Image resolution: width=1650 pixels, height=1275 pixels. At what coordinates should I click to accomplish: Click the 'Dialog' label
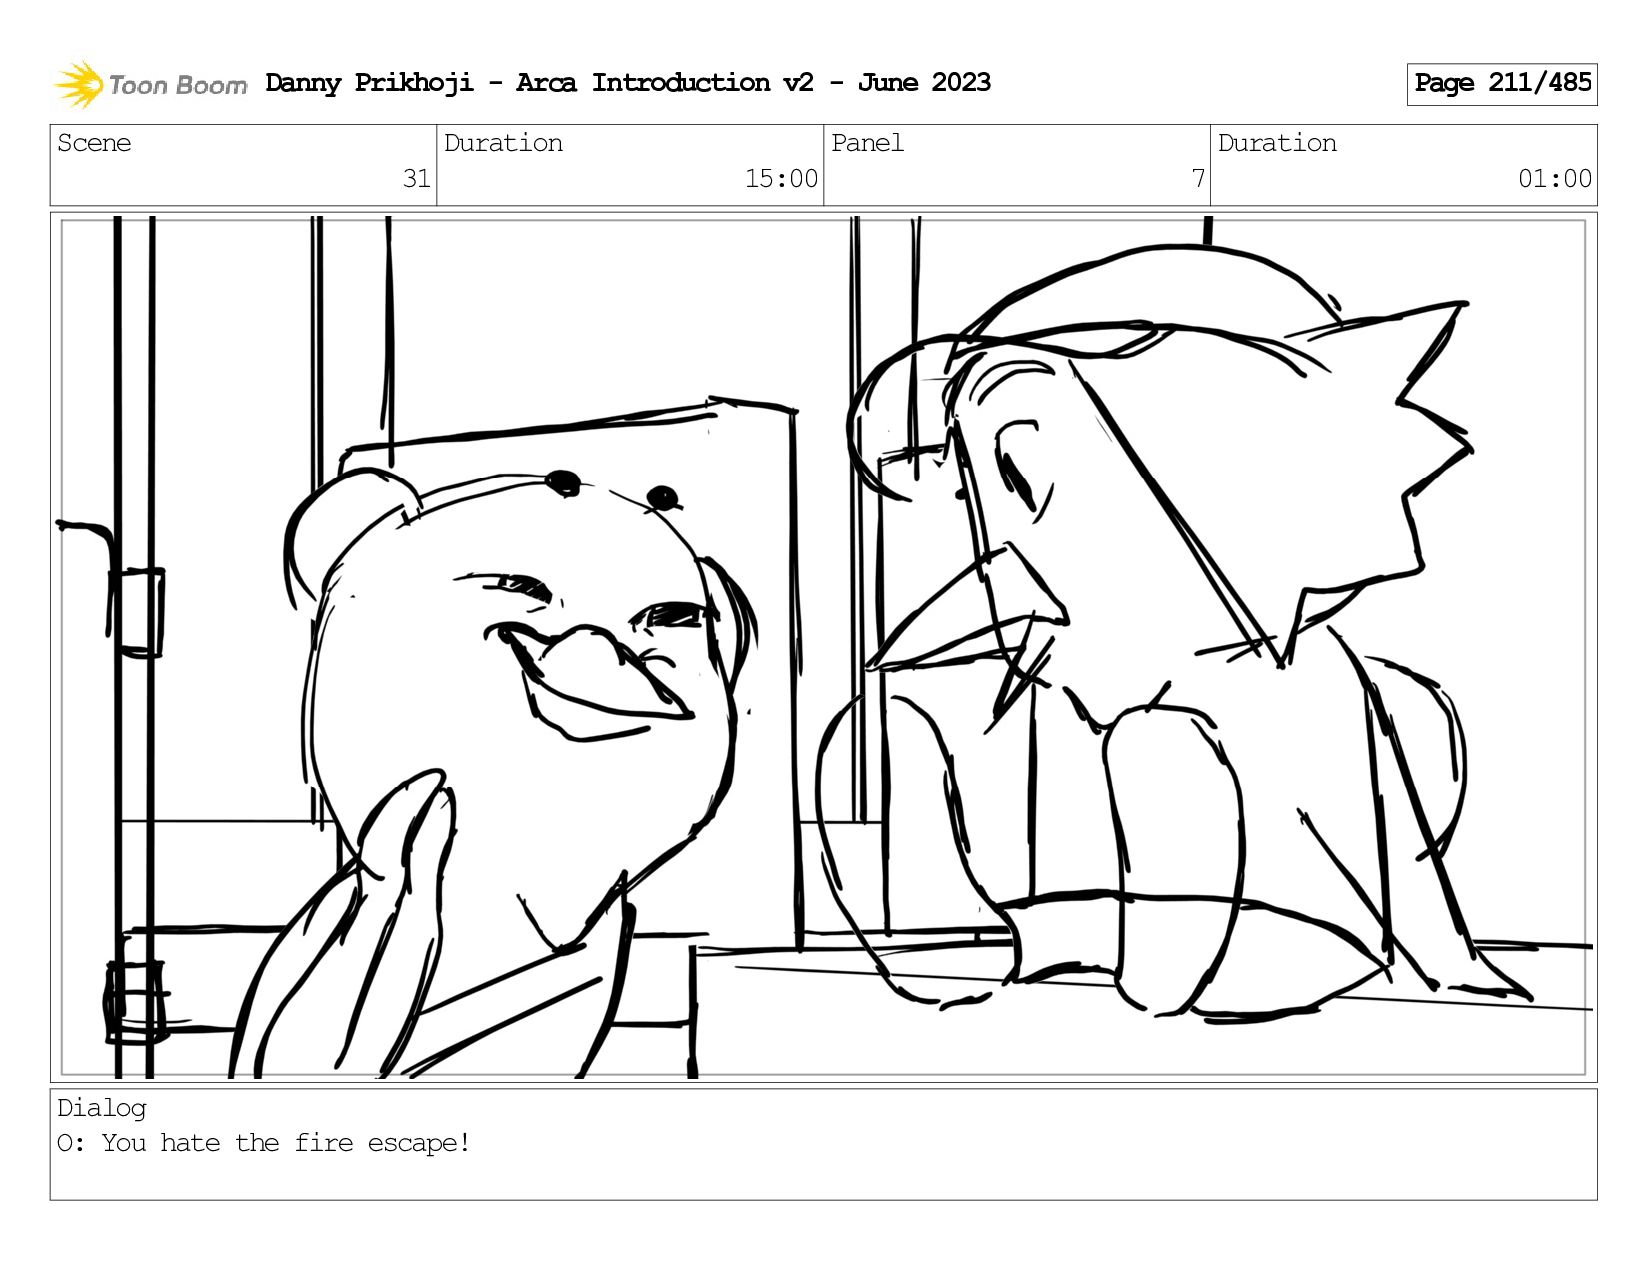pos(102,1108)
